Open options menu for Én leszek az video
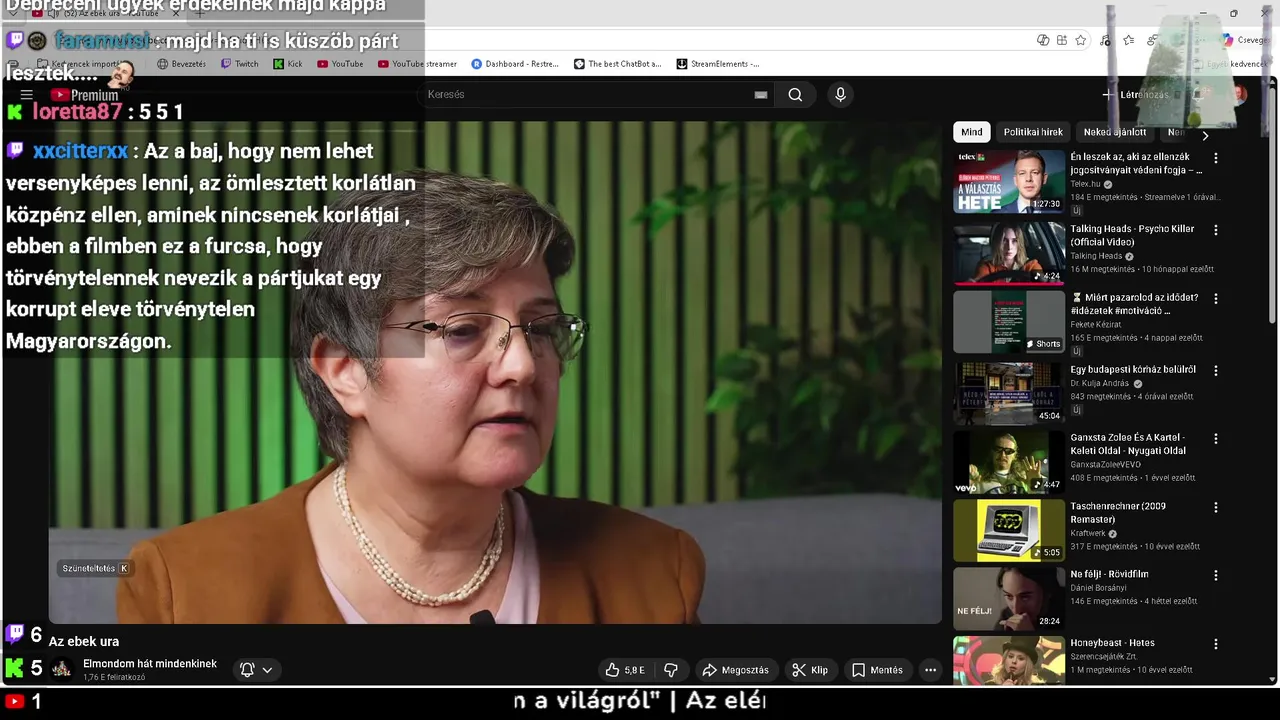The height and width of the screenshot is (720, 1280). [x=1216, y=158]
